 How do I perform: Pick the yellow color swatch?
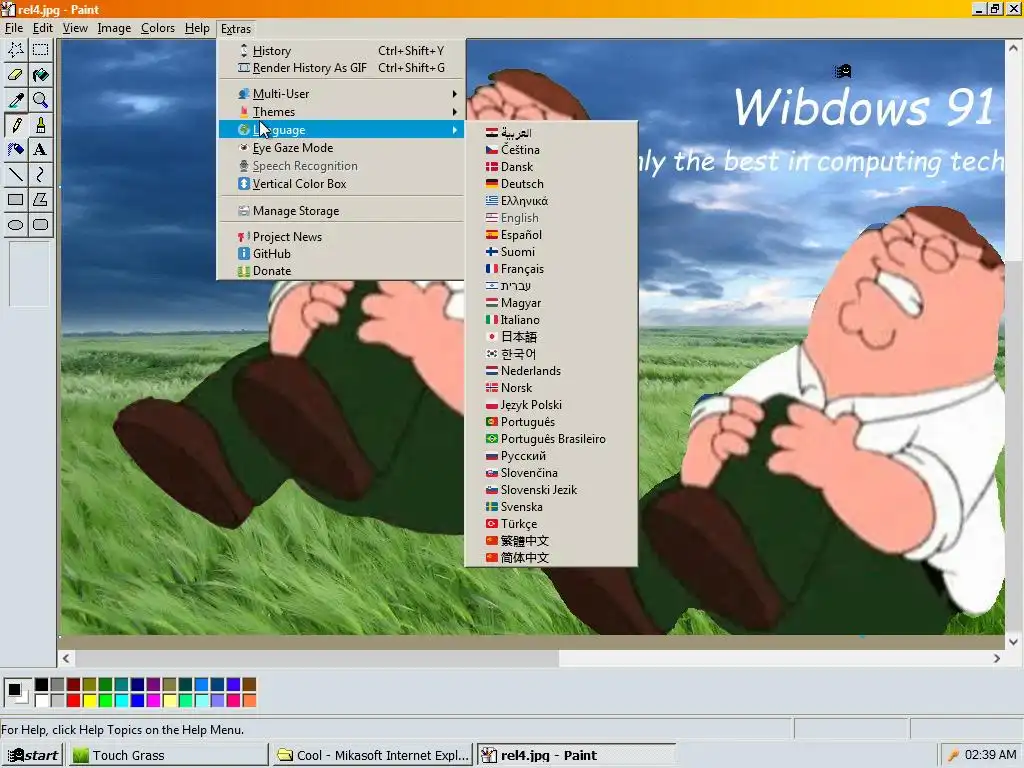tap(89, 701)
